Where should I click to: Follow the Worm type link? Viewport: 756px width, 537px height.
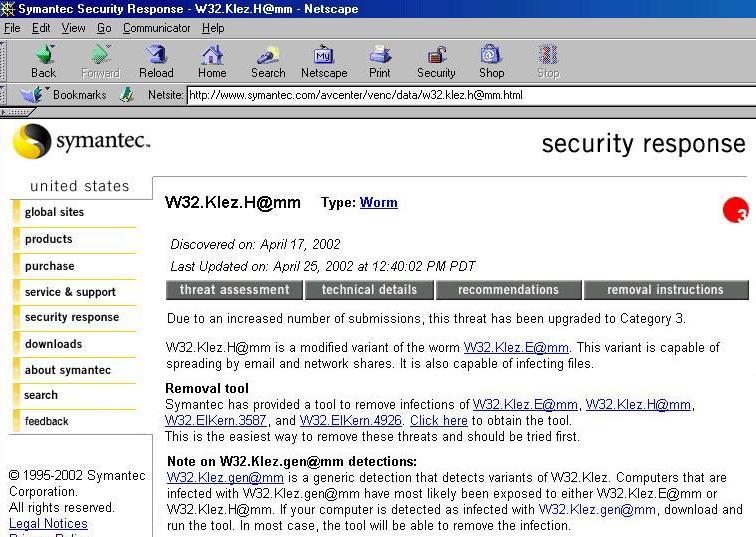pyautogui.click(x=378, y=202)
